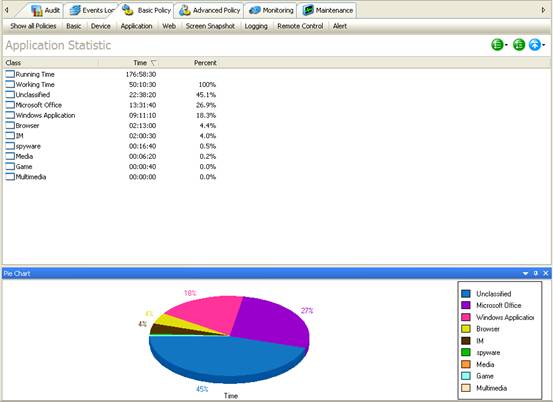Screen dimensions: 553x402
Task: Click the second green list icon
Action: (519, 45)
